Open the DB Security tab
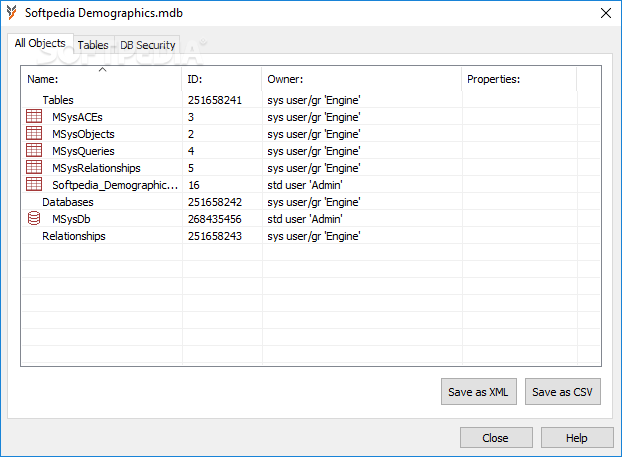Viewport: 622px width, 457px height. point(148,45)
